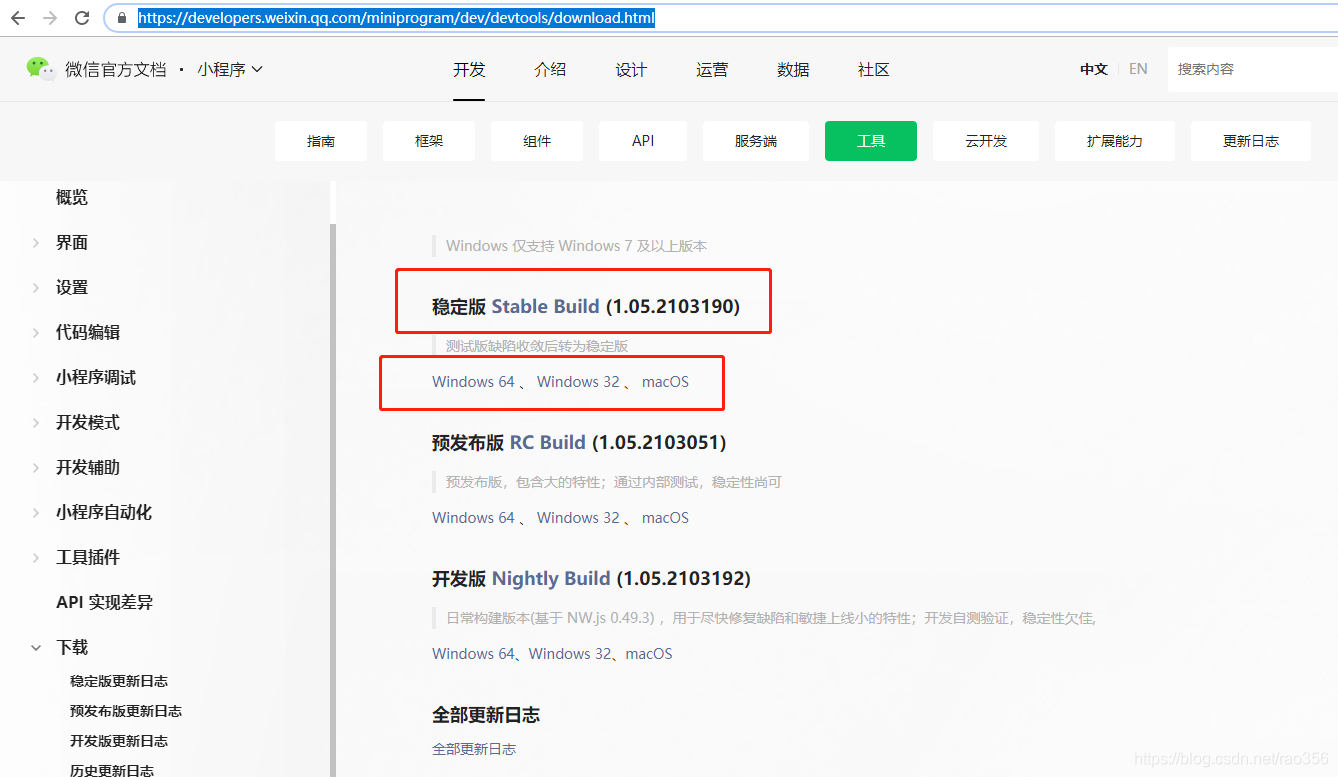The image size is (1338, 777).
Task: Switch language to EN
Action: (x=1138, y=69)
